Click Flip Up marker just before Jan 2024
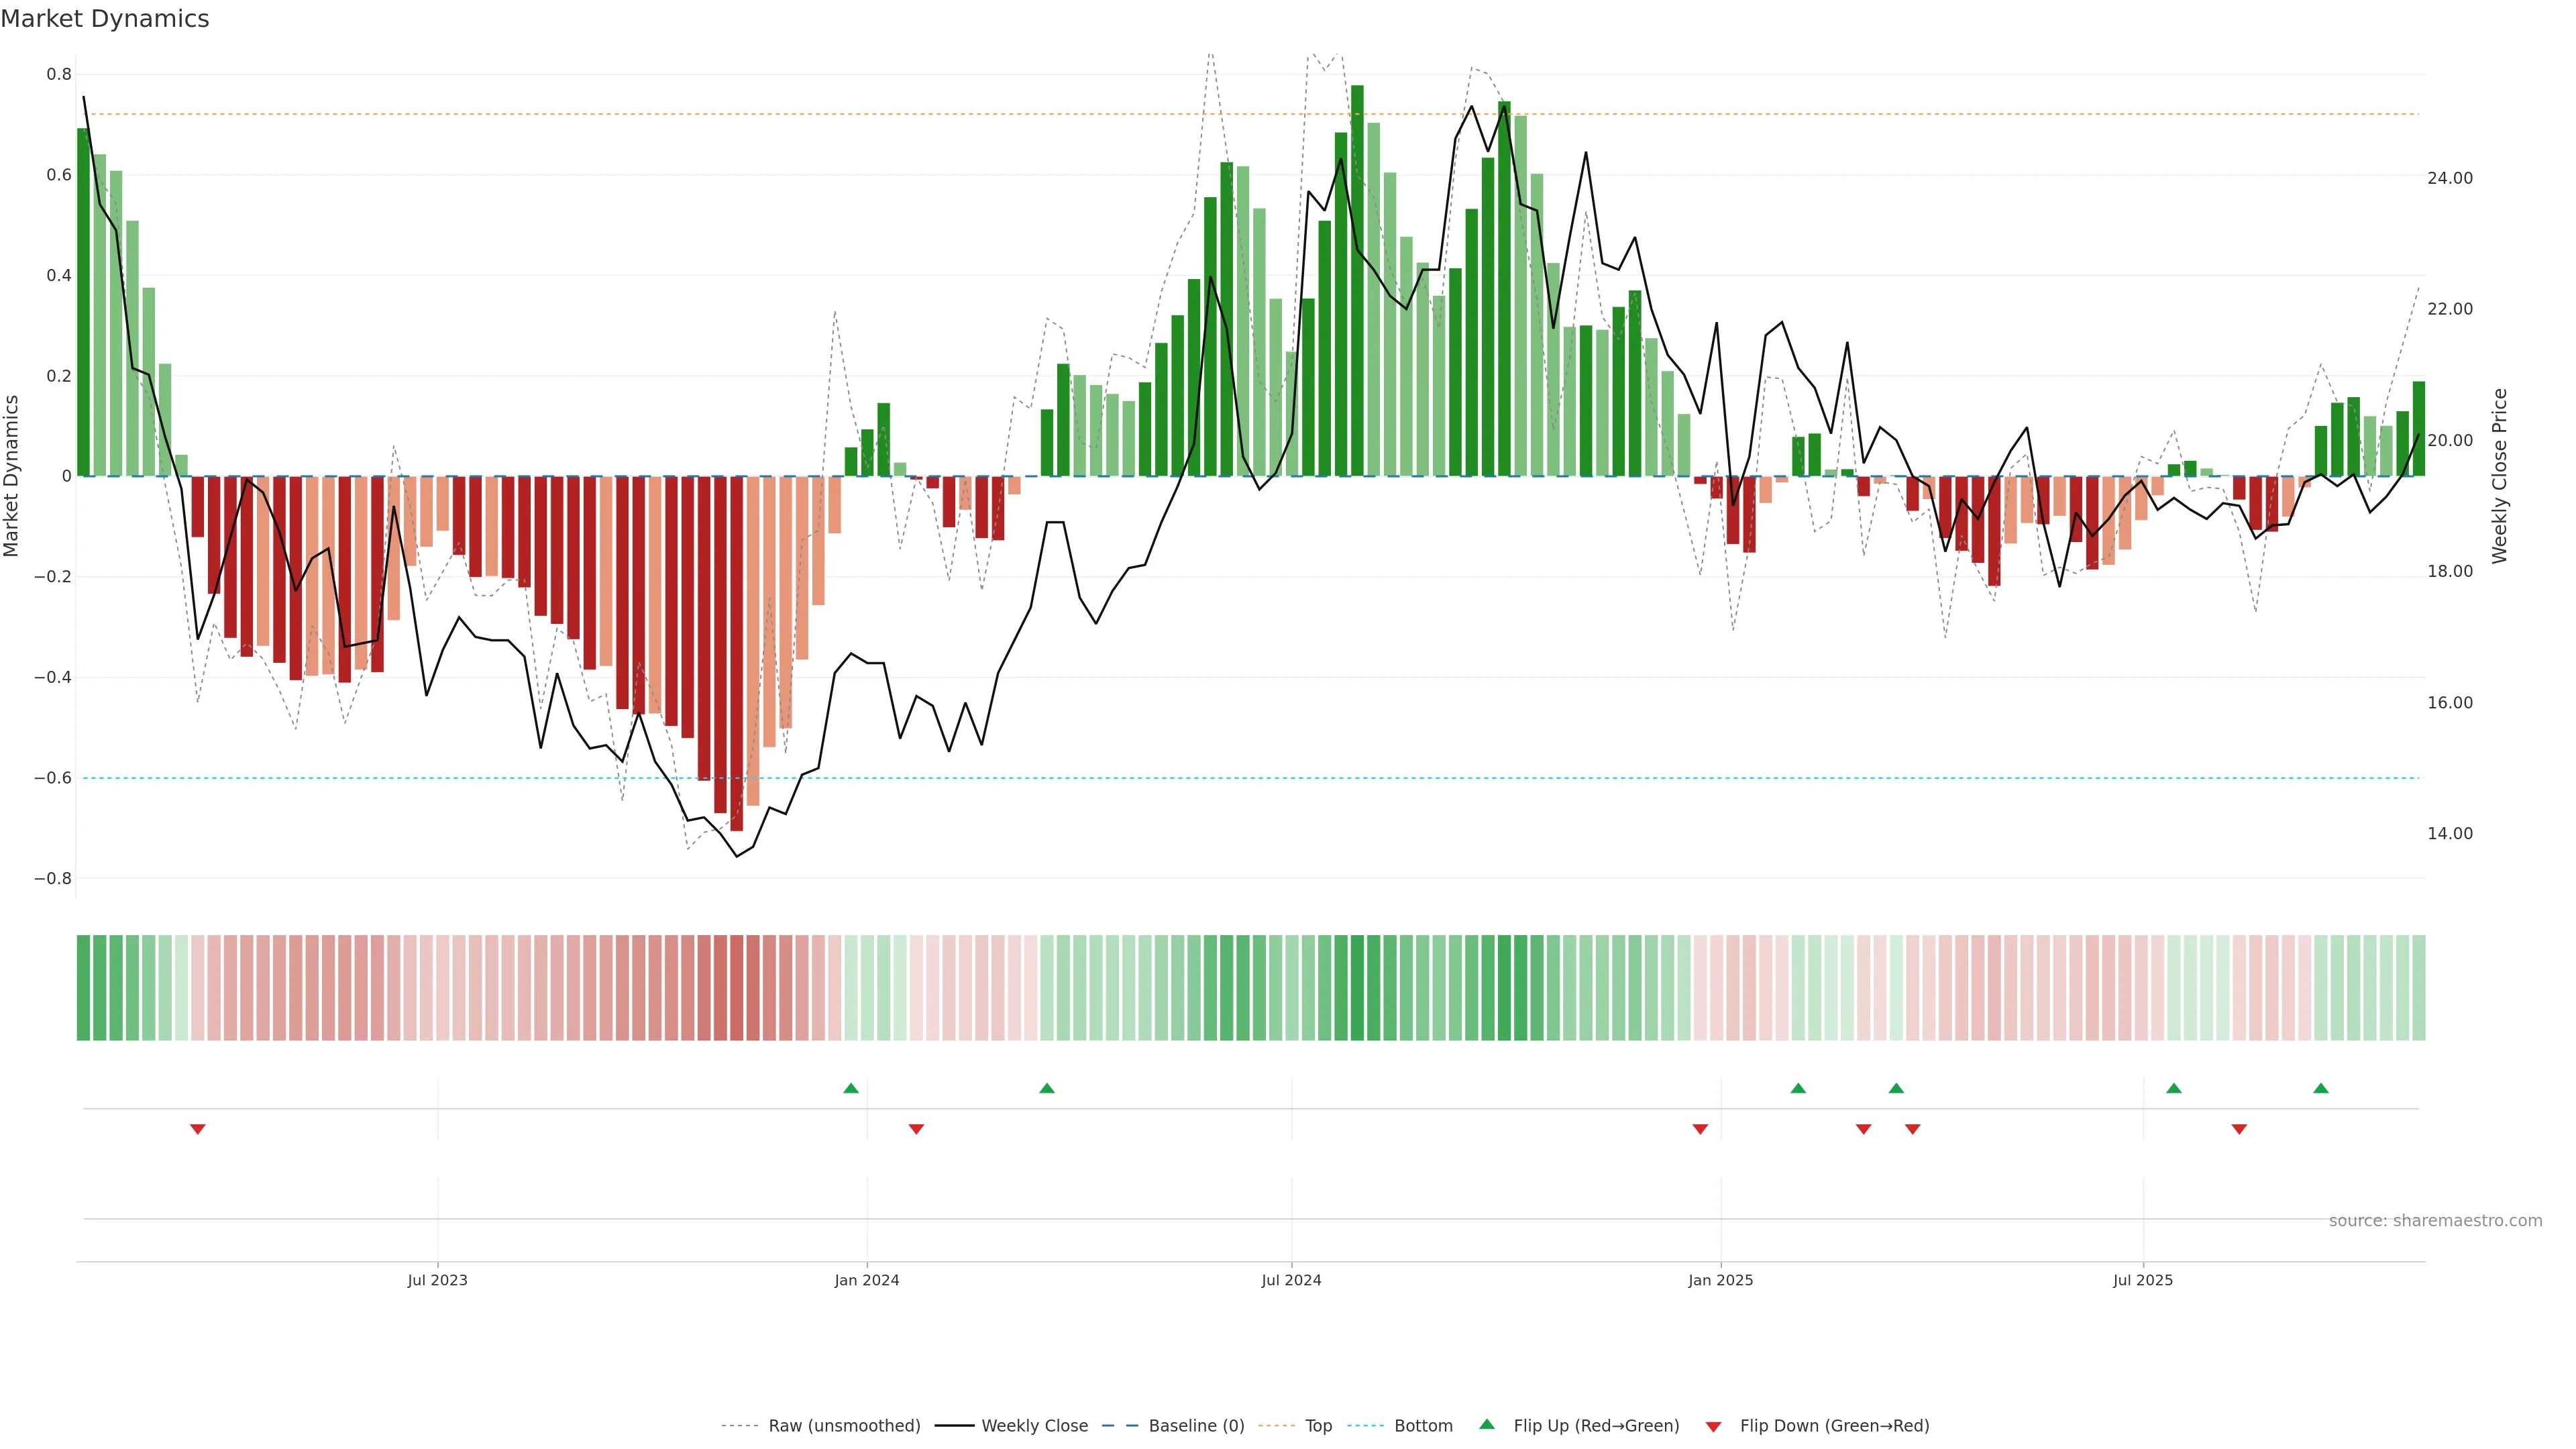Image resolution: width=2576 pixels, height=1449 pixels. click(x=851, y=1088)
